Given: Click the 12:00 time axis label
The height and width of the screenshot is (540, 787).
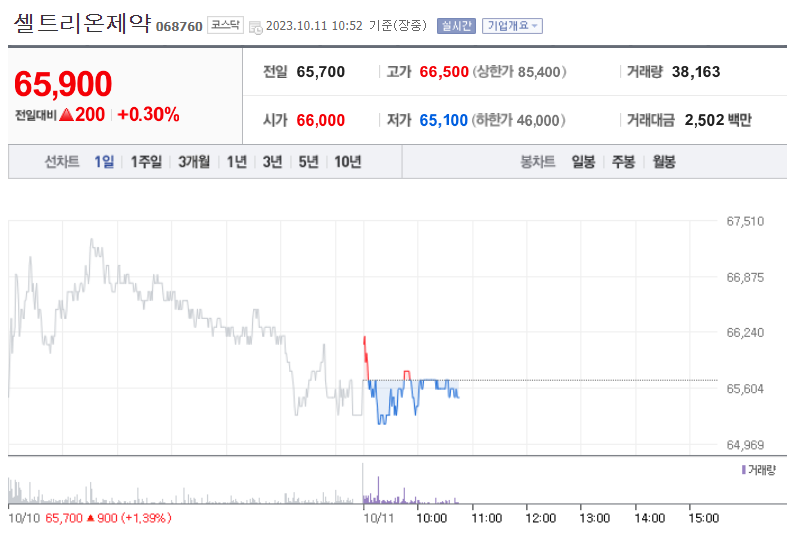Looking at the screenshot, I should click(x=541, y=518).
